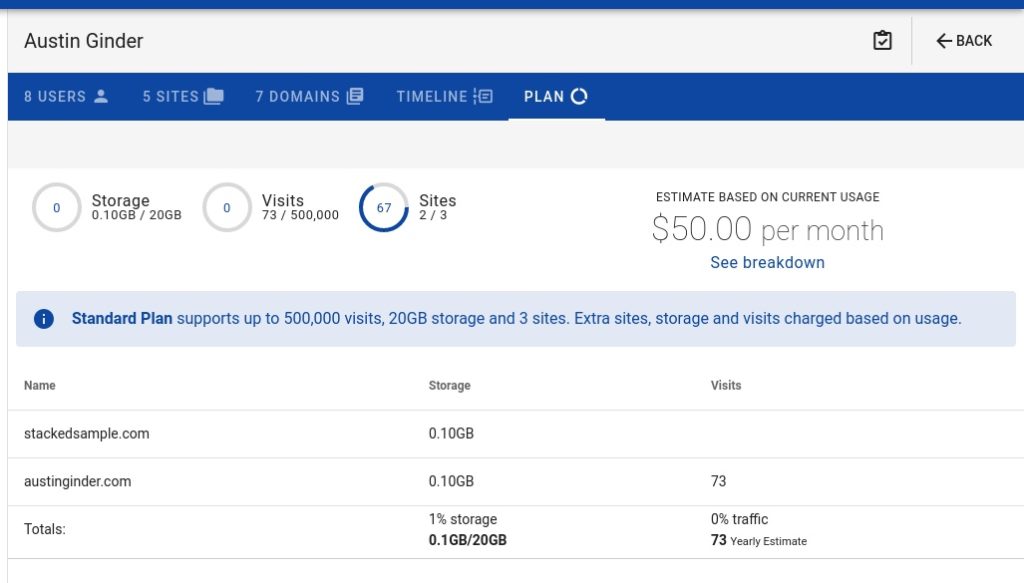The image size is (1024, 583).
Task: Click the domains list icon
Action: click(x=355, y=97)
